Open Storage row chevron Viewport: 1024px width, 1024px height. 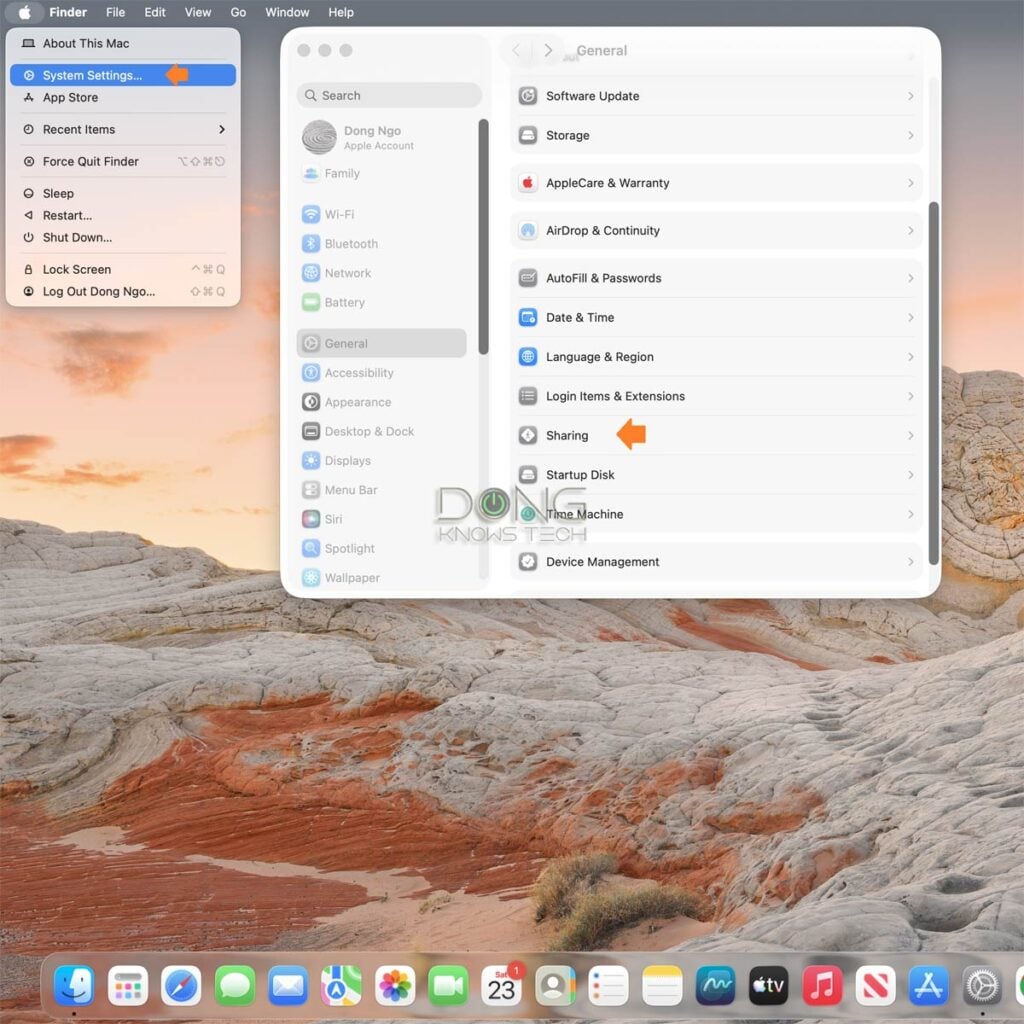910,135
